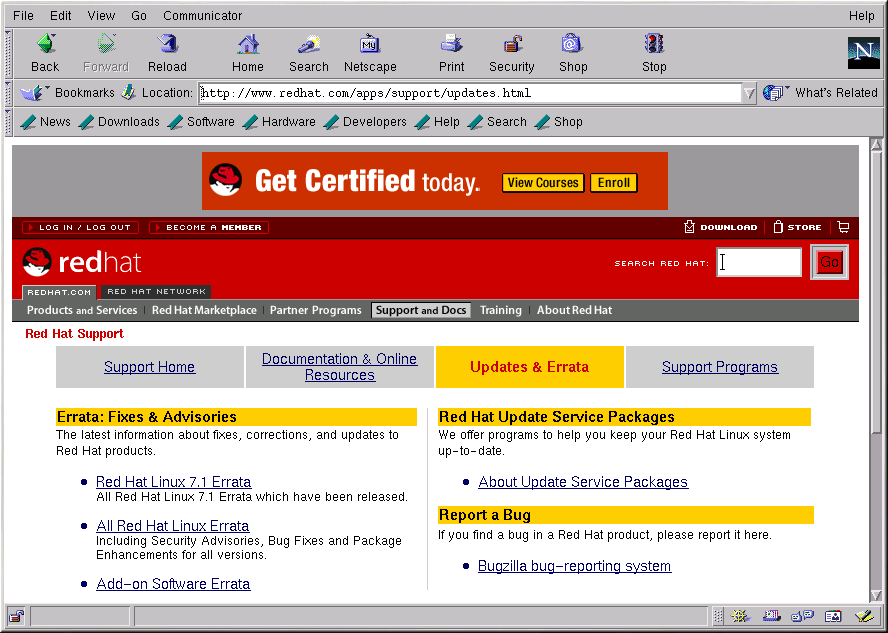The height and width of the screenshot is (633, 888).
Task: Expand the location URL history dropdown arrow
Action: 749,93
